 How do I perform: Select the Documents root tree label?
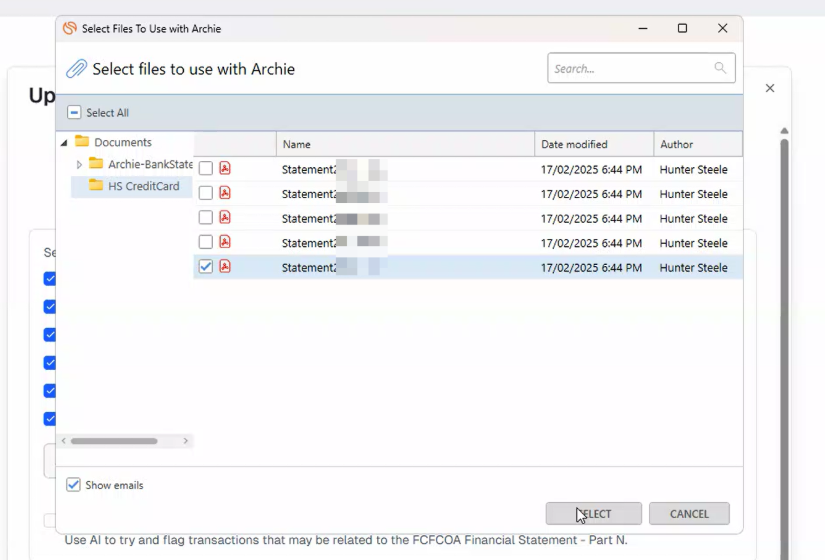pos(123,142)
